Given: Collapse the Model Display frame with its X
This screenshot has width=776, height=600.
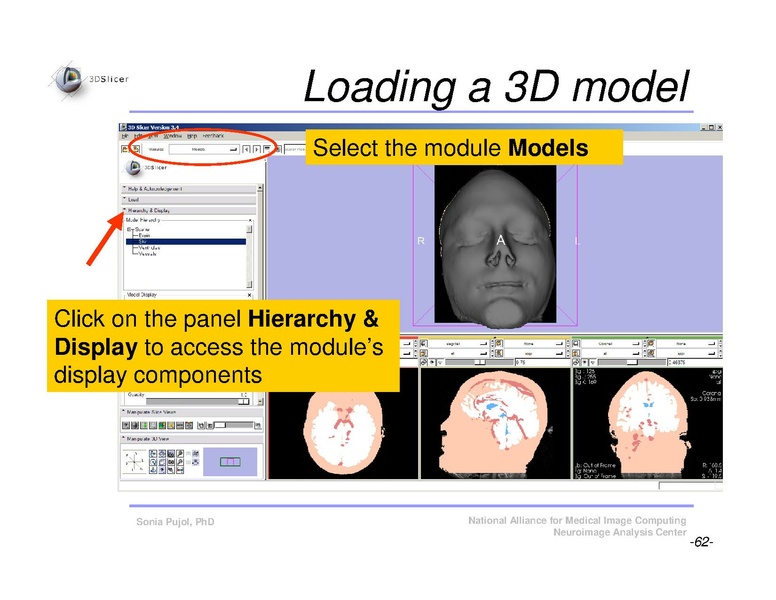Looking at the screenshot, I should pyautogui.click(x=249, y=295).
